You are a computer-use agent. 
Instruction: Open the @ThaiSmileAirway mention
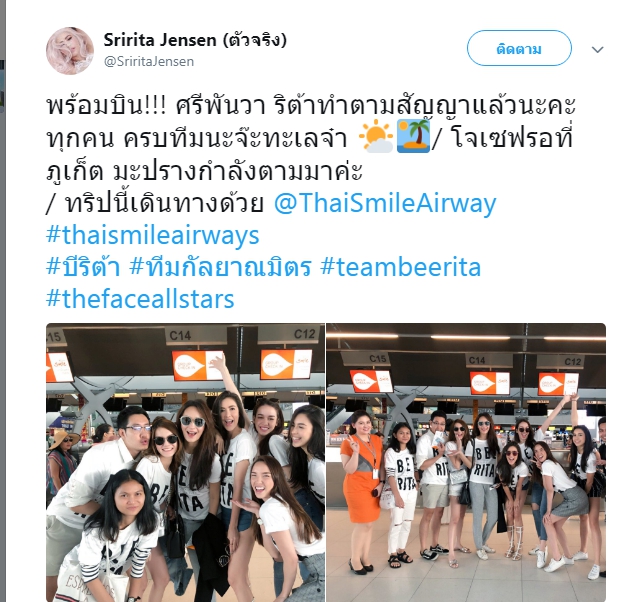tap(385, 203)
